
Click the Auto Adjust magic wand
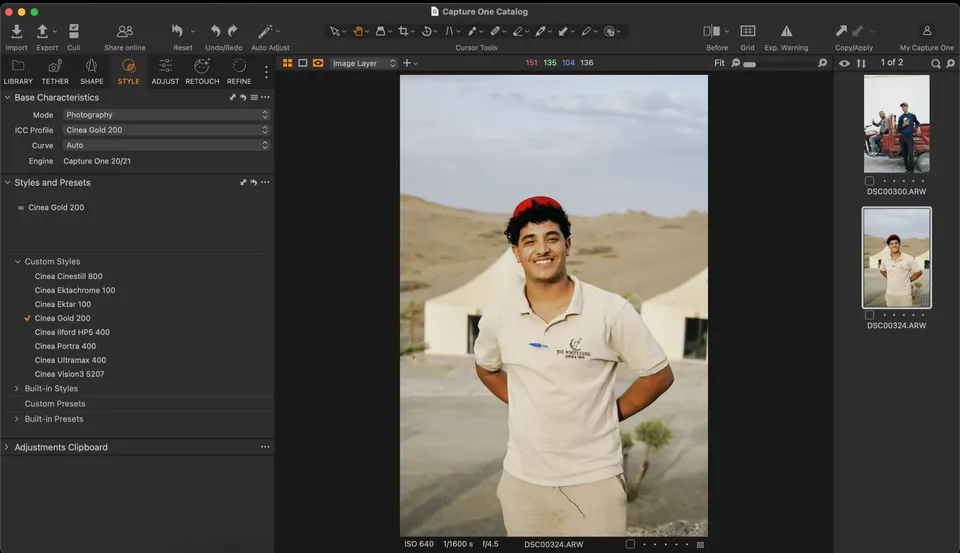[265, 31]
